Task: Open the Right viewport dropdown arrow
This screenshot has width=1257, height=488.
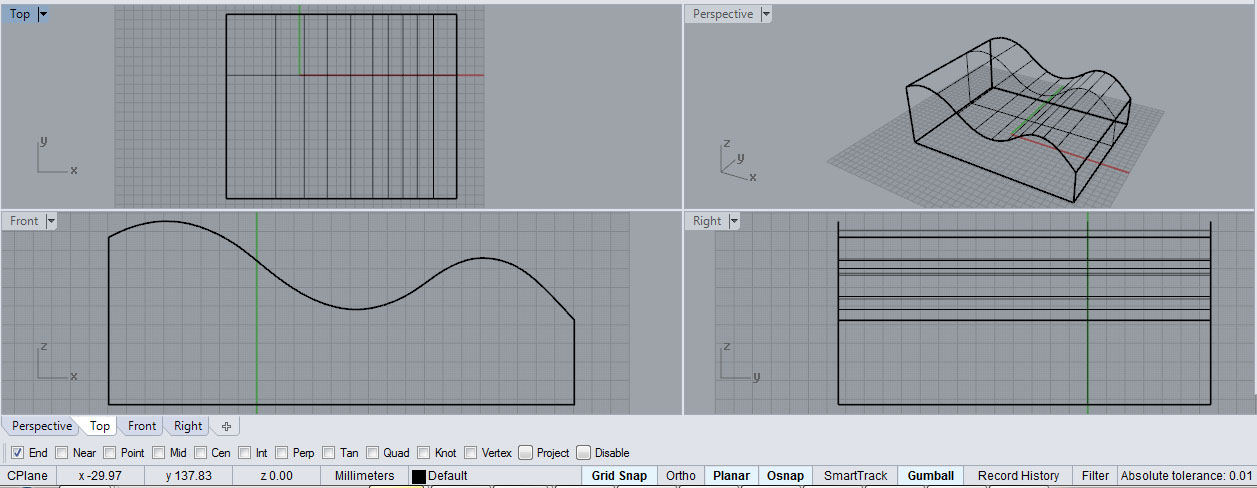Action: click(733, 221)
